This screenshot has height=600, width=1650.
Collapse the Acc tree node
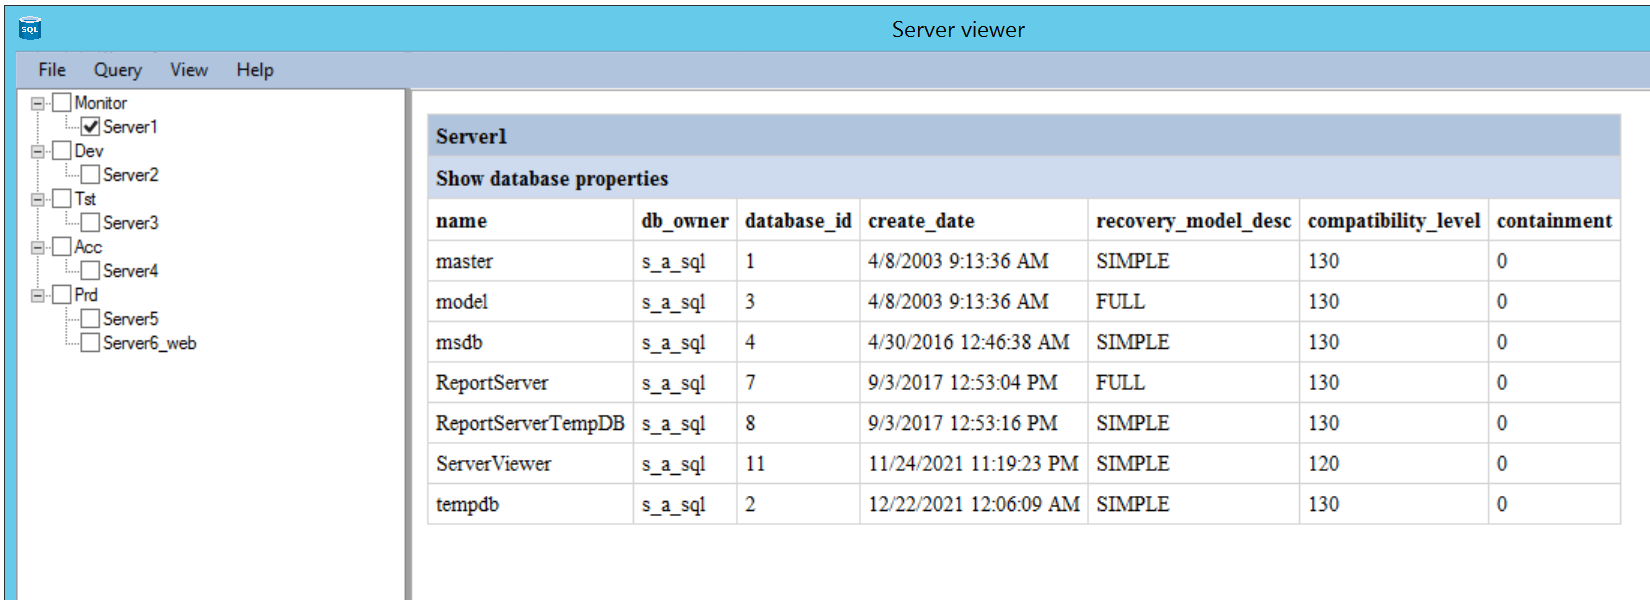click(38, 247)
